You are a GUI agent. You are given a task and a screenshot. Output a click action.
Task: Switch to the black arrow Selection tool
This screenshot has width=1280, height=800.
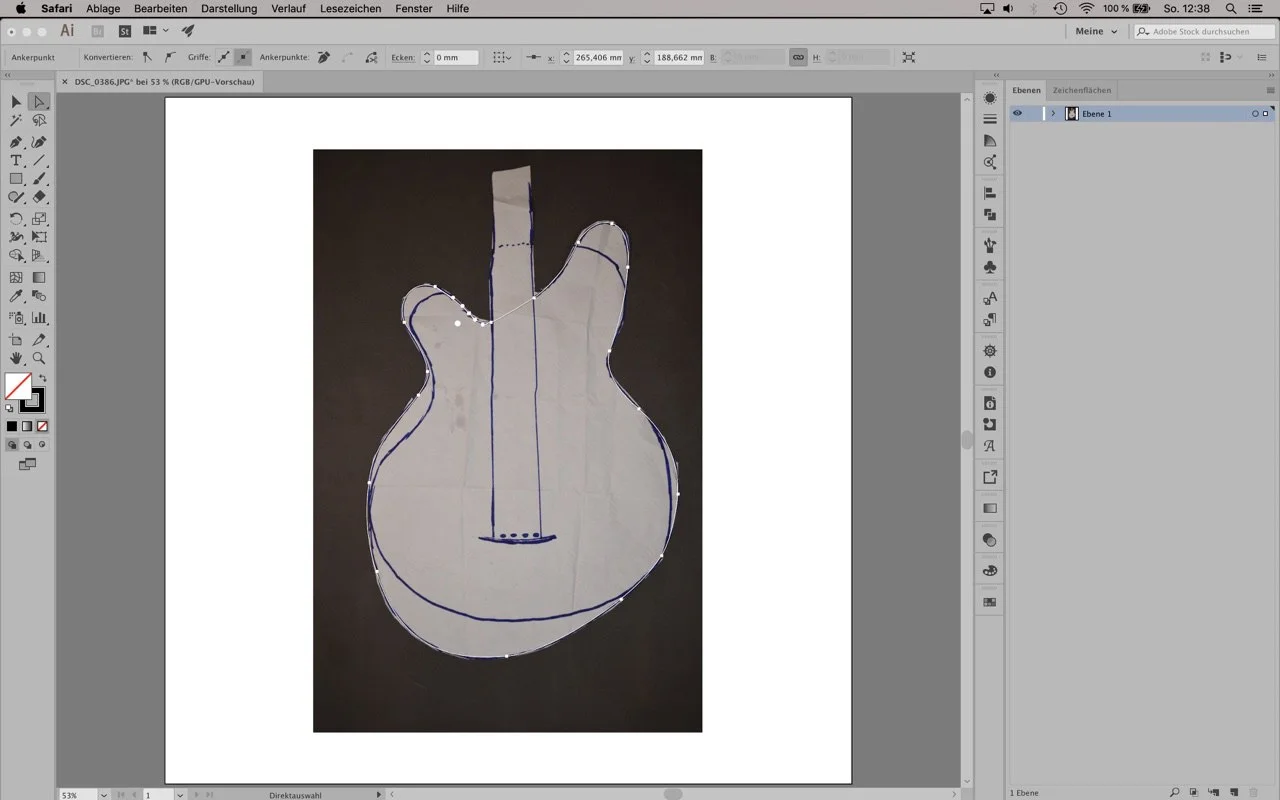16,102
